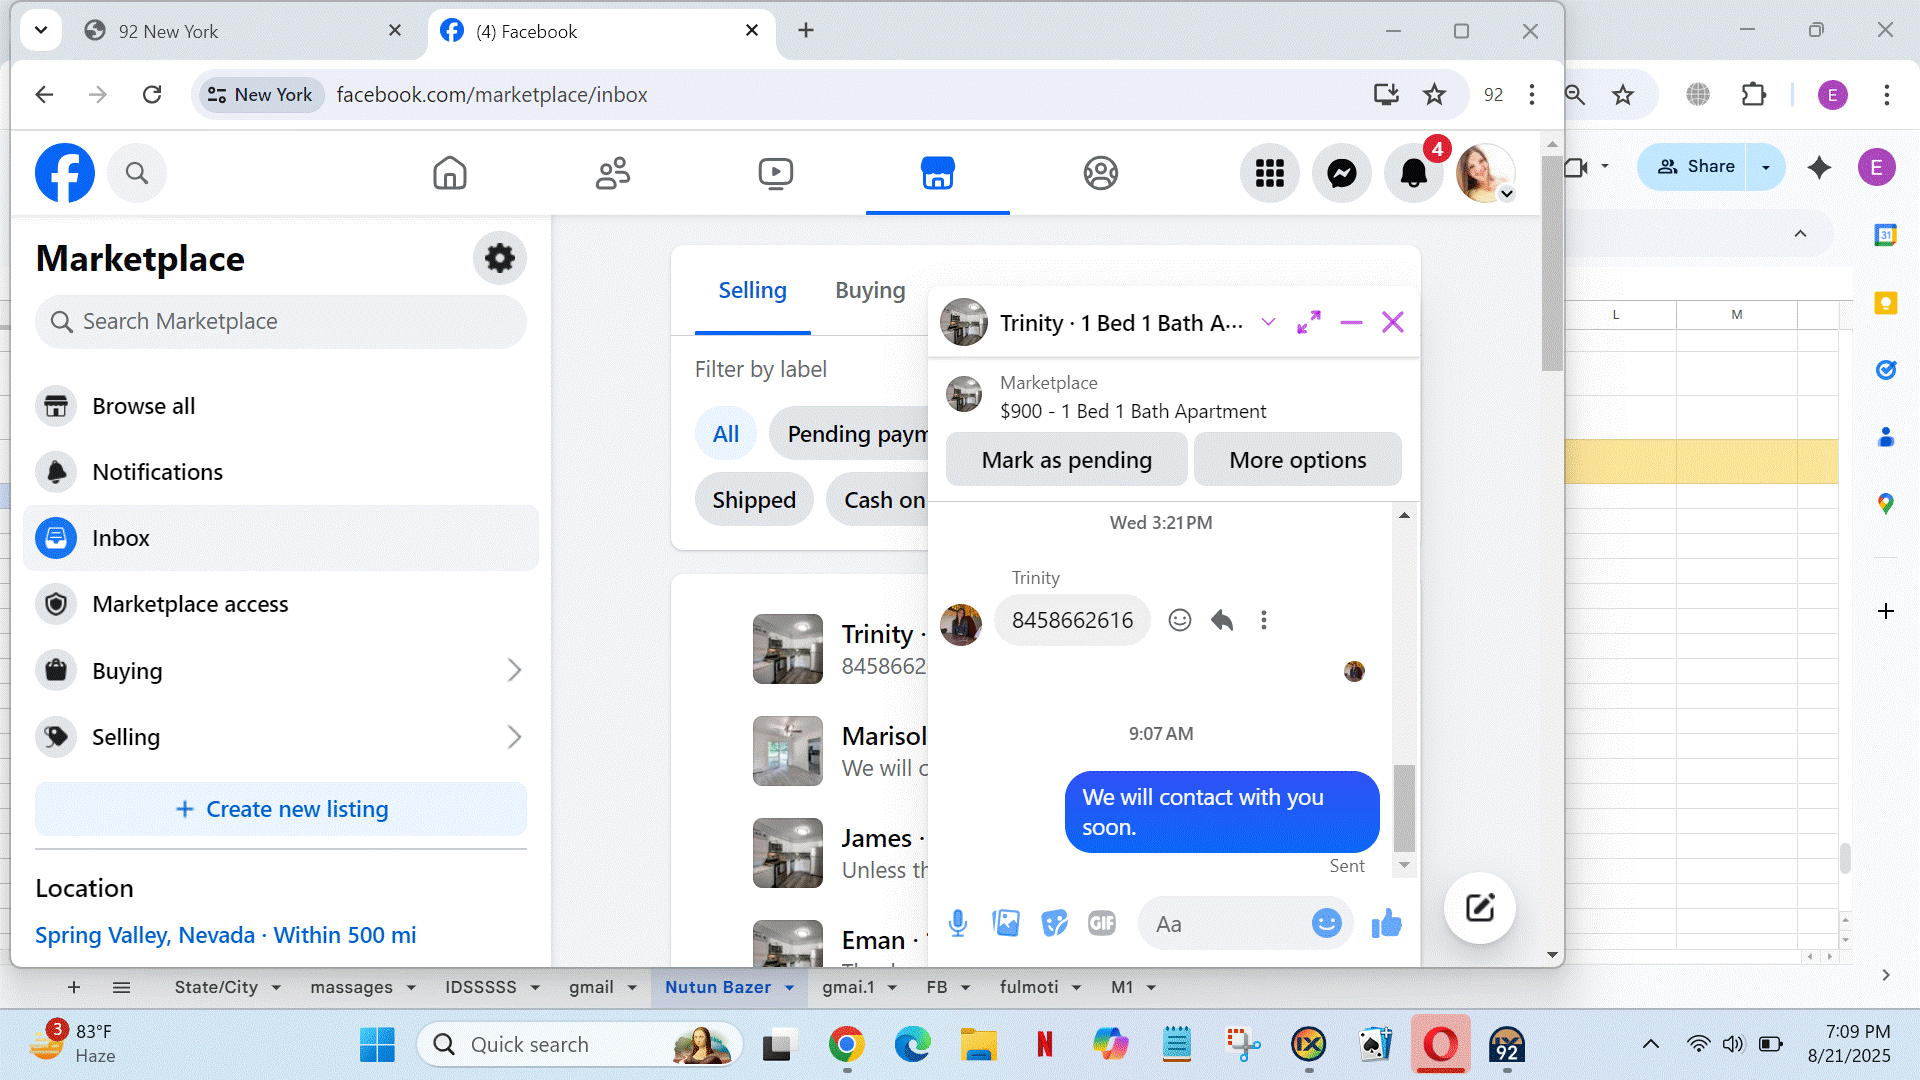Open Marketplace settings gear
The image size is (1920, 1080).
[x=499, y=258]
